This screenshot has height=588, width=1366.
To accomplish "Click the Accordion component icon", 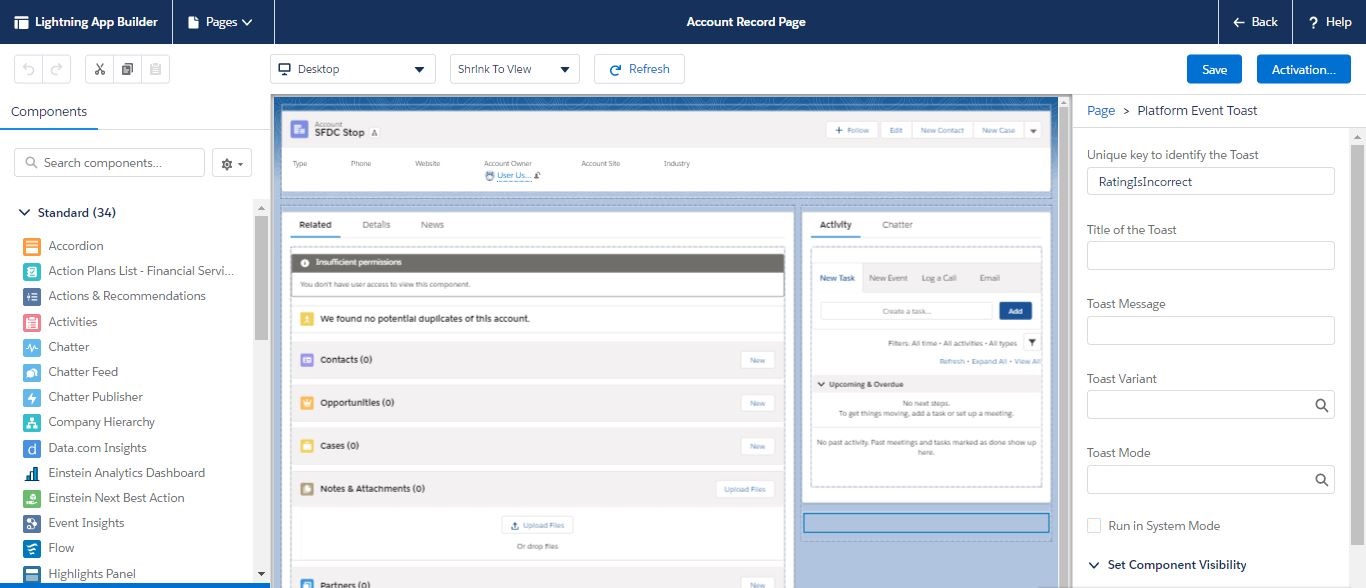I will pyautogui.click(x=31, y=246).
